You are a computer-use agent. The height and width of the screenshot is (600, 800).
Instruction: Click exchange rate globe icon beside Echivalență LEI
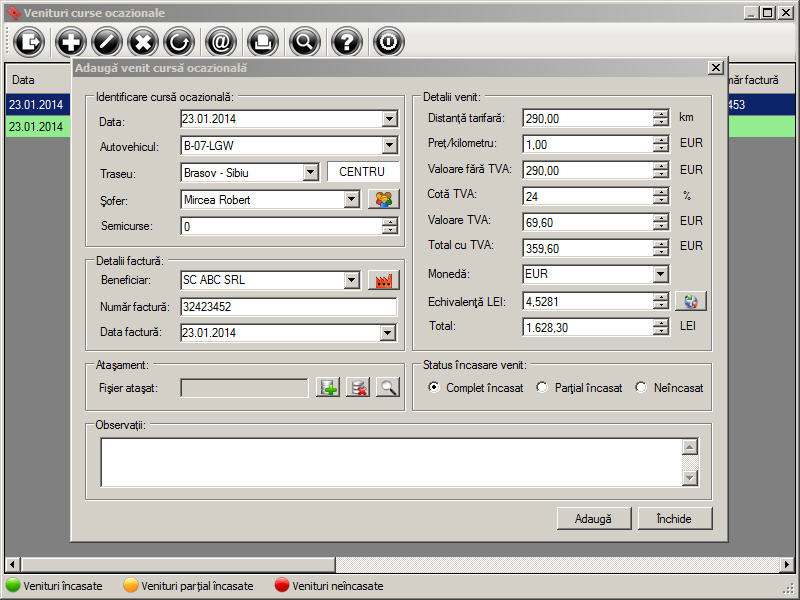690,301
